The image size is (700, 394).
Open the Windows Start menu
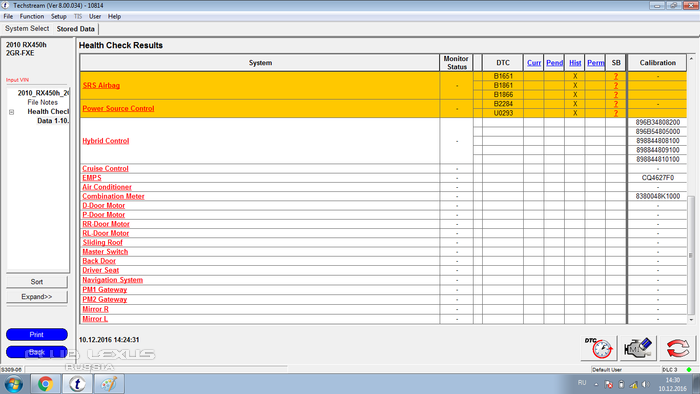(x=13, y=384)
